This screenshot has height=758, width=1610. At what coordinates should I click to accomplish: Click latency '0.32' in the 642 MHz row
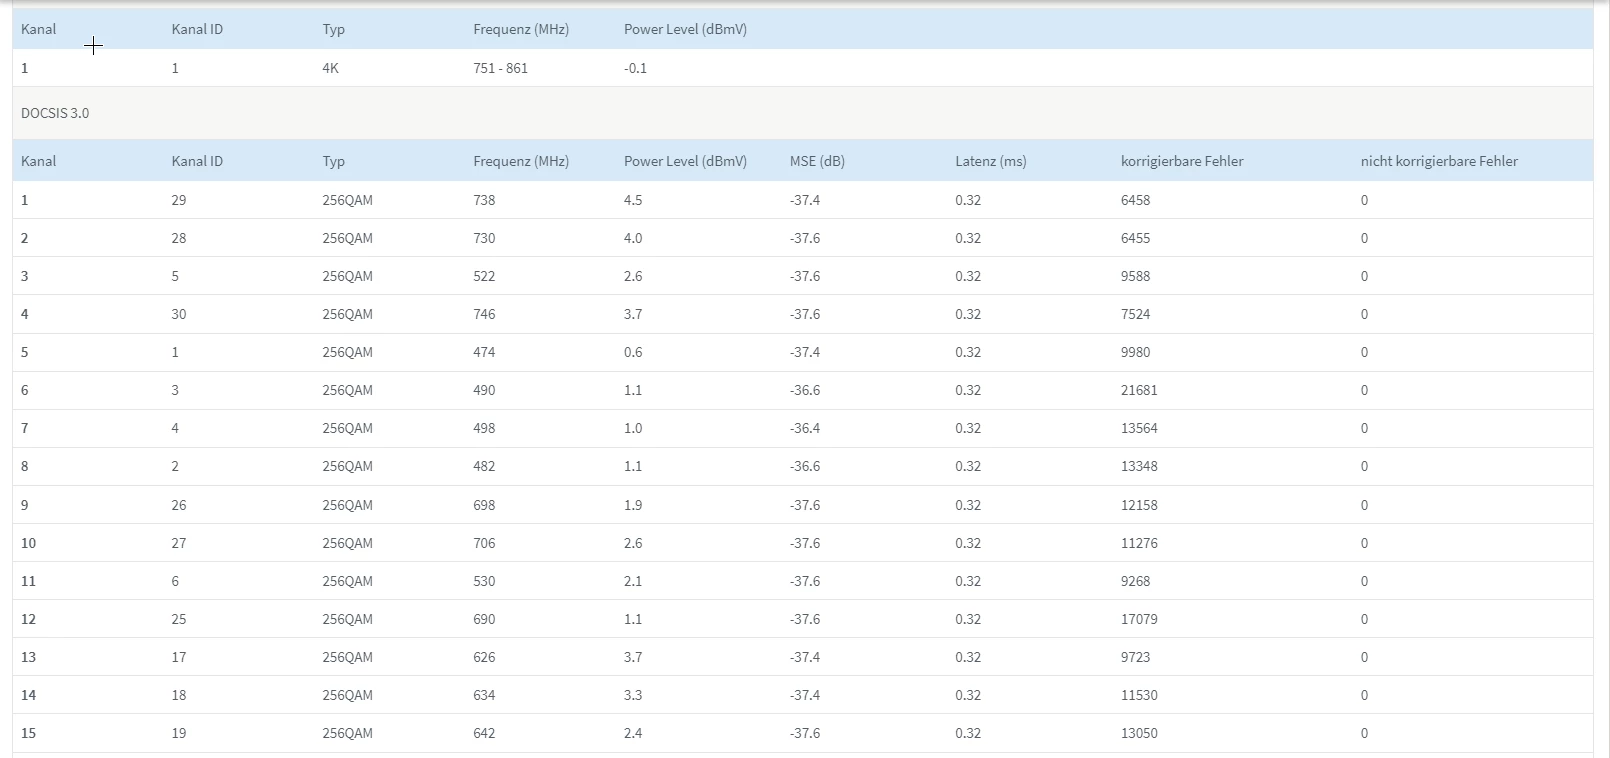tap(968, 733)
